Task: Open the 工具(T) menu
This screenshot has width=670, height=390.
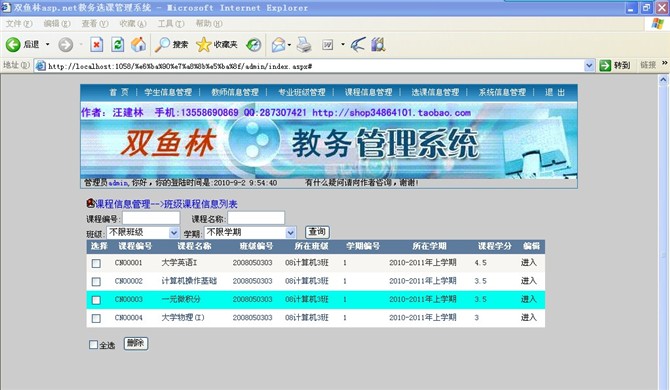Action: coord(171,23)
